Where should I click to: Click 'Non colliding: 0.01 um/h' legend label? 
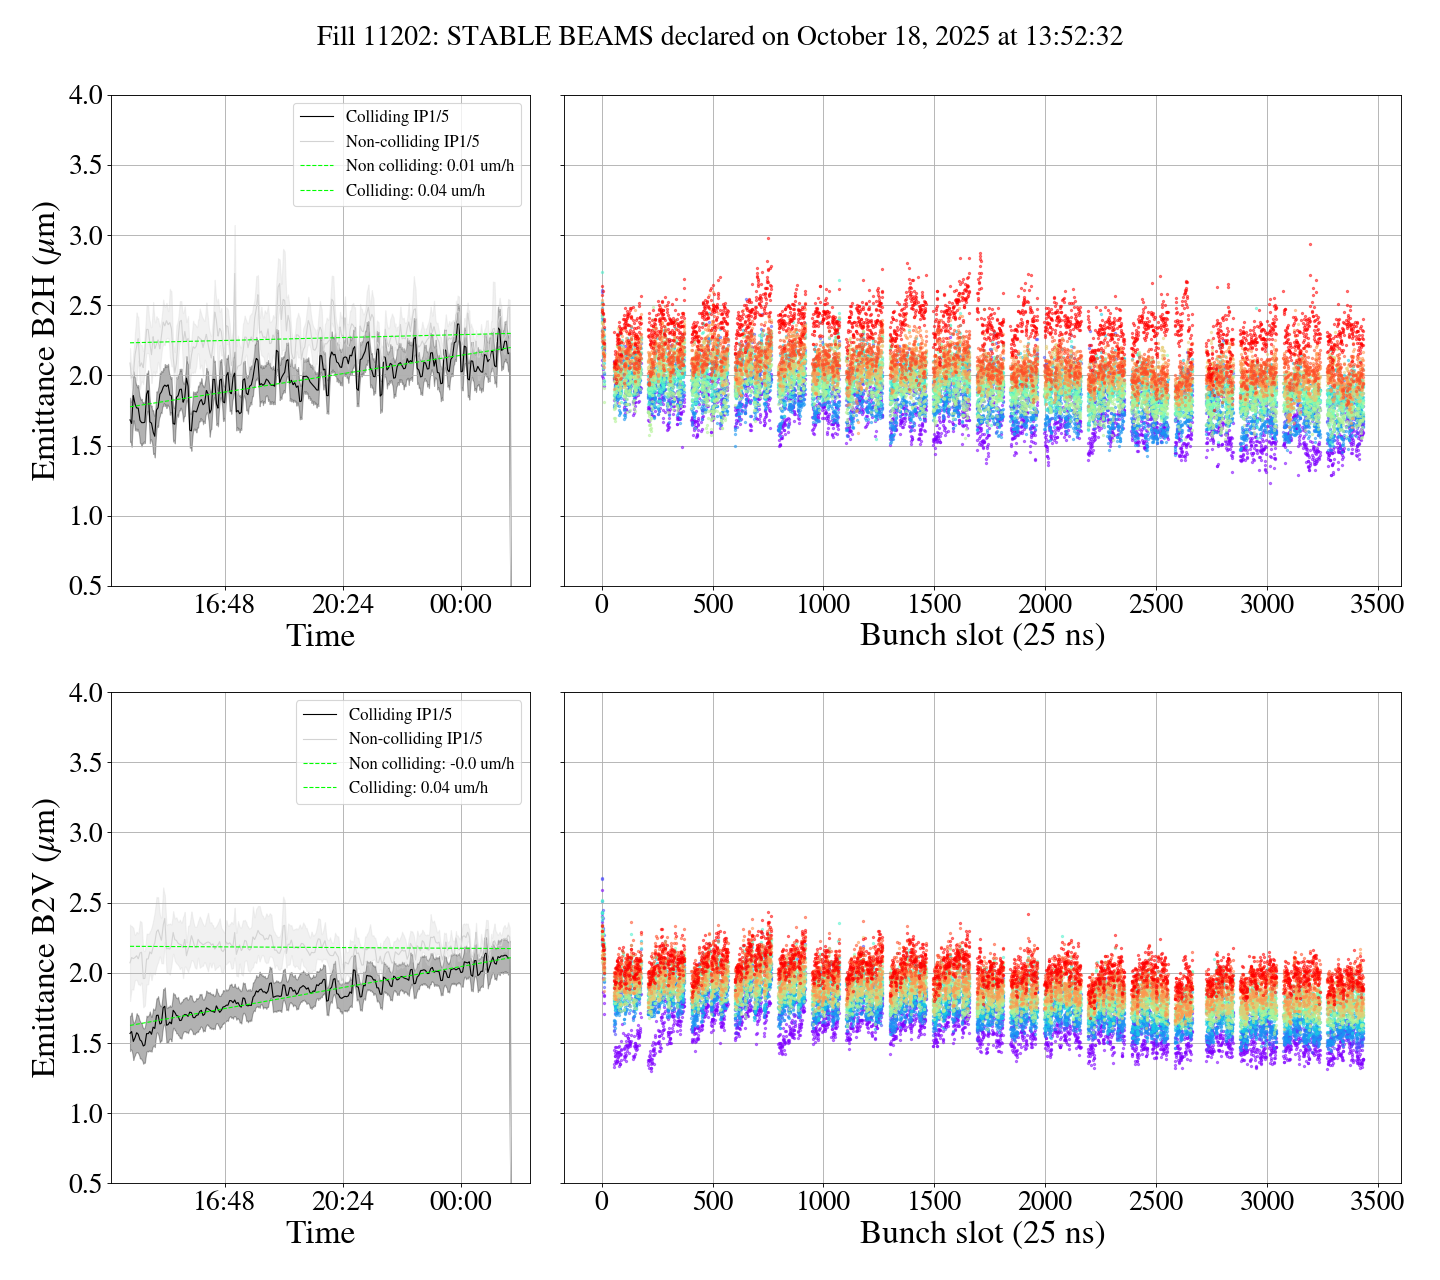tap(429, 166)
